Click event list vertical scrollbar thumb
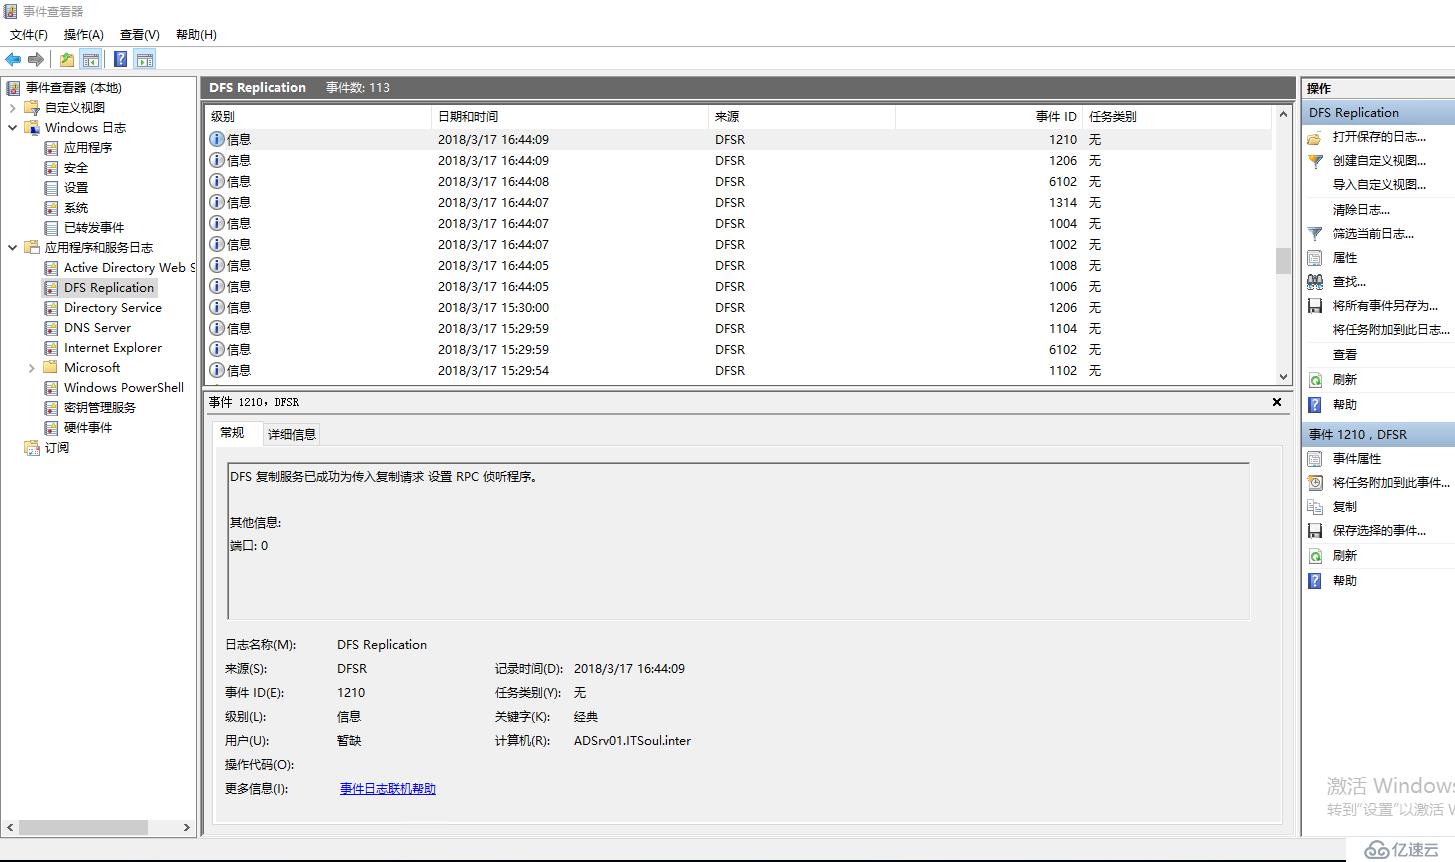Viewport: 1455px width, 862px height. [1283, 260]
